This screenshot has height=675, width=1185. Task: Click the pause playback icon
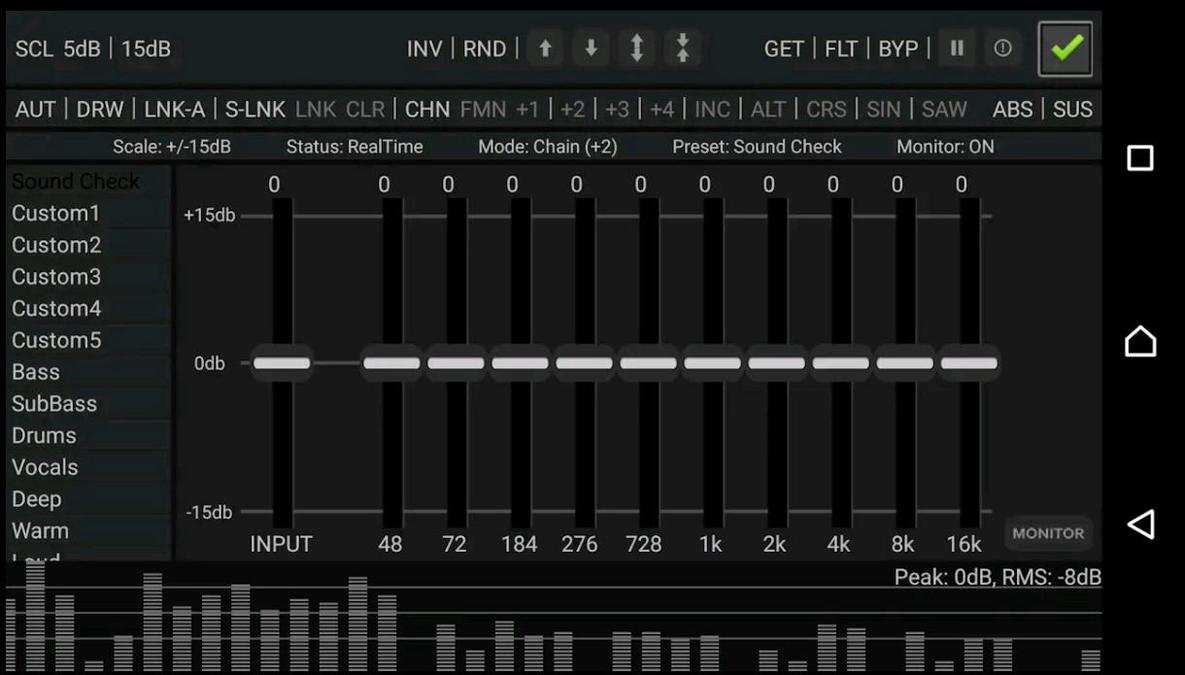(956, 47)
